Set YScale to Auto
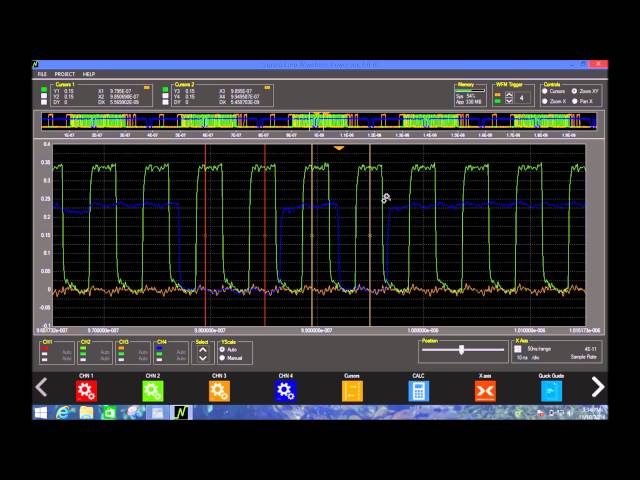 click(x=222, y=349)
